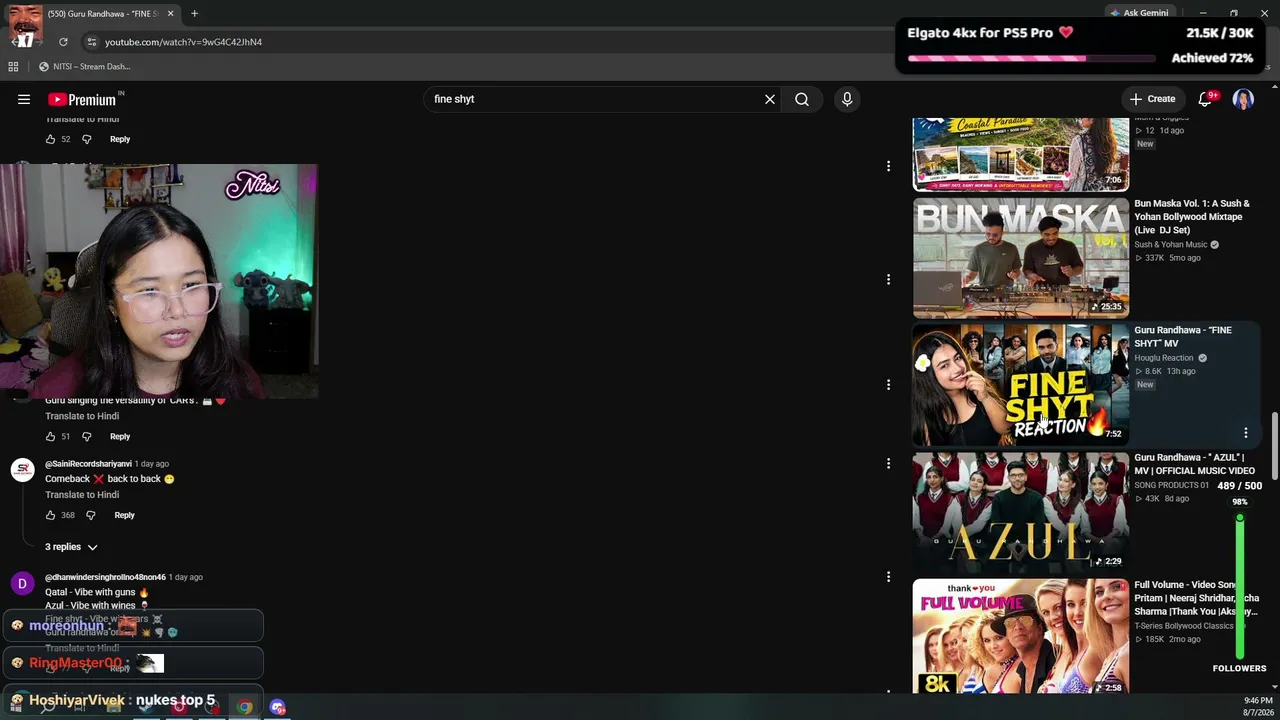Clear the search query with the X
Viewport: 1280px width, 720px height.
pyautogui.click(x=770, y=99)
